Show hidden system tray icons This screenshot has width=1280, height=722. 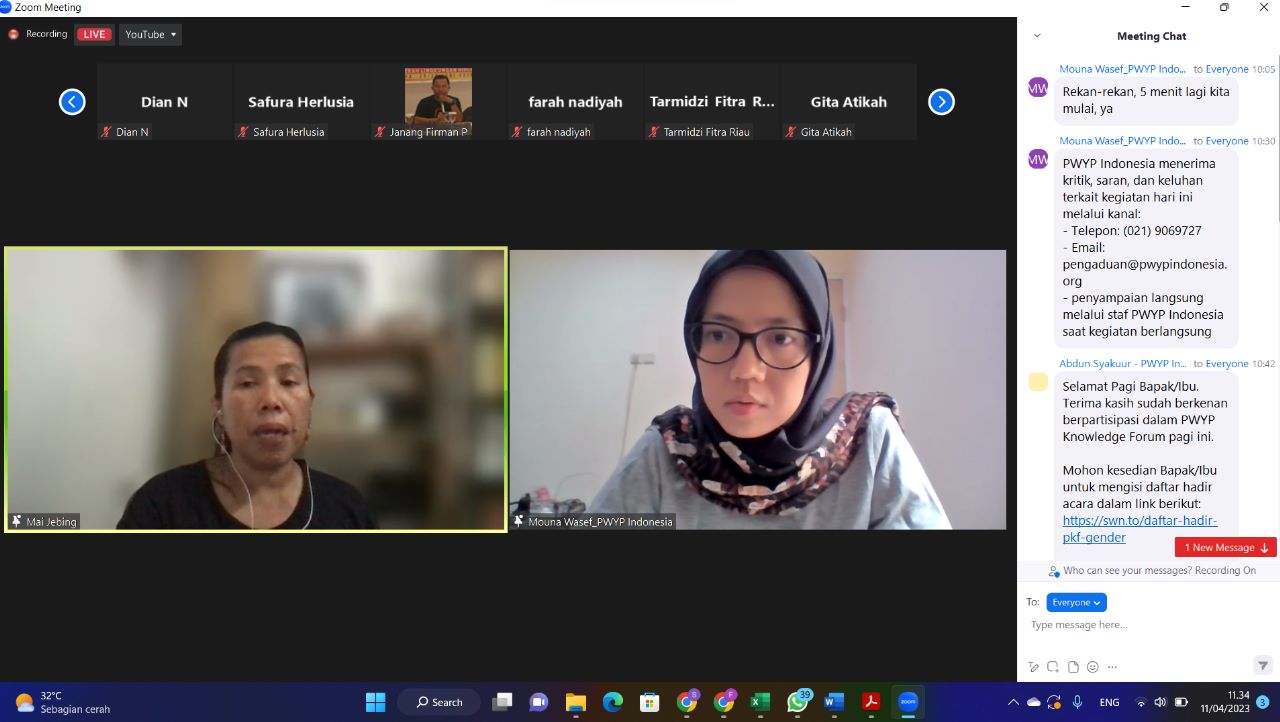coord(1013,702)
